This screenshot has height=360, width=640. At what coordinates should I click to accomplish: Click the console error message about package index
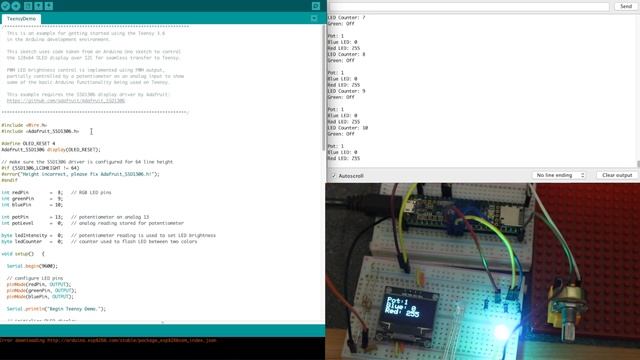pos(108,340)
